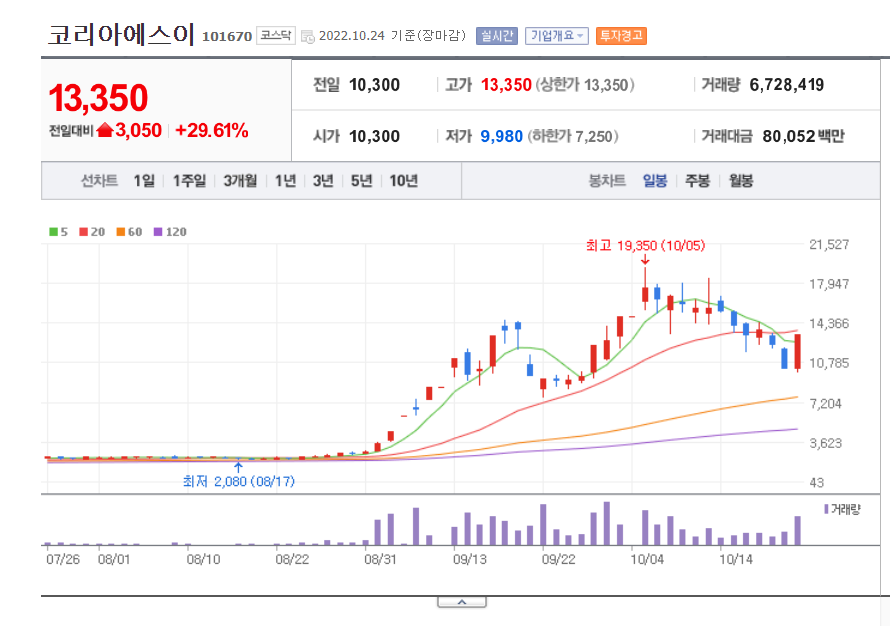
Task: Click the 코스닥 market label
Action: point(276,35)
